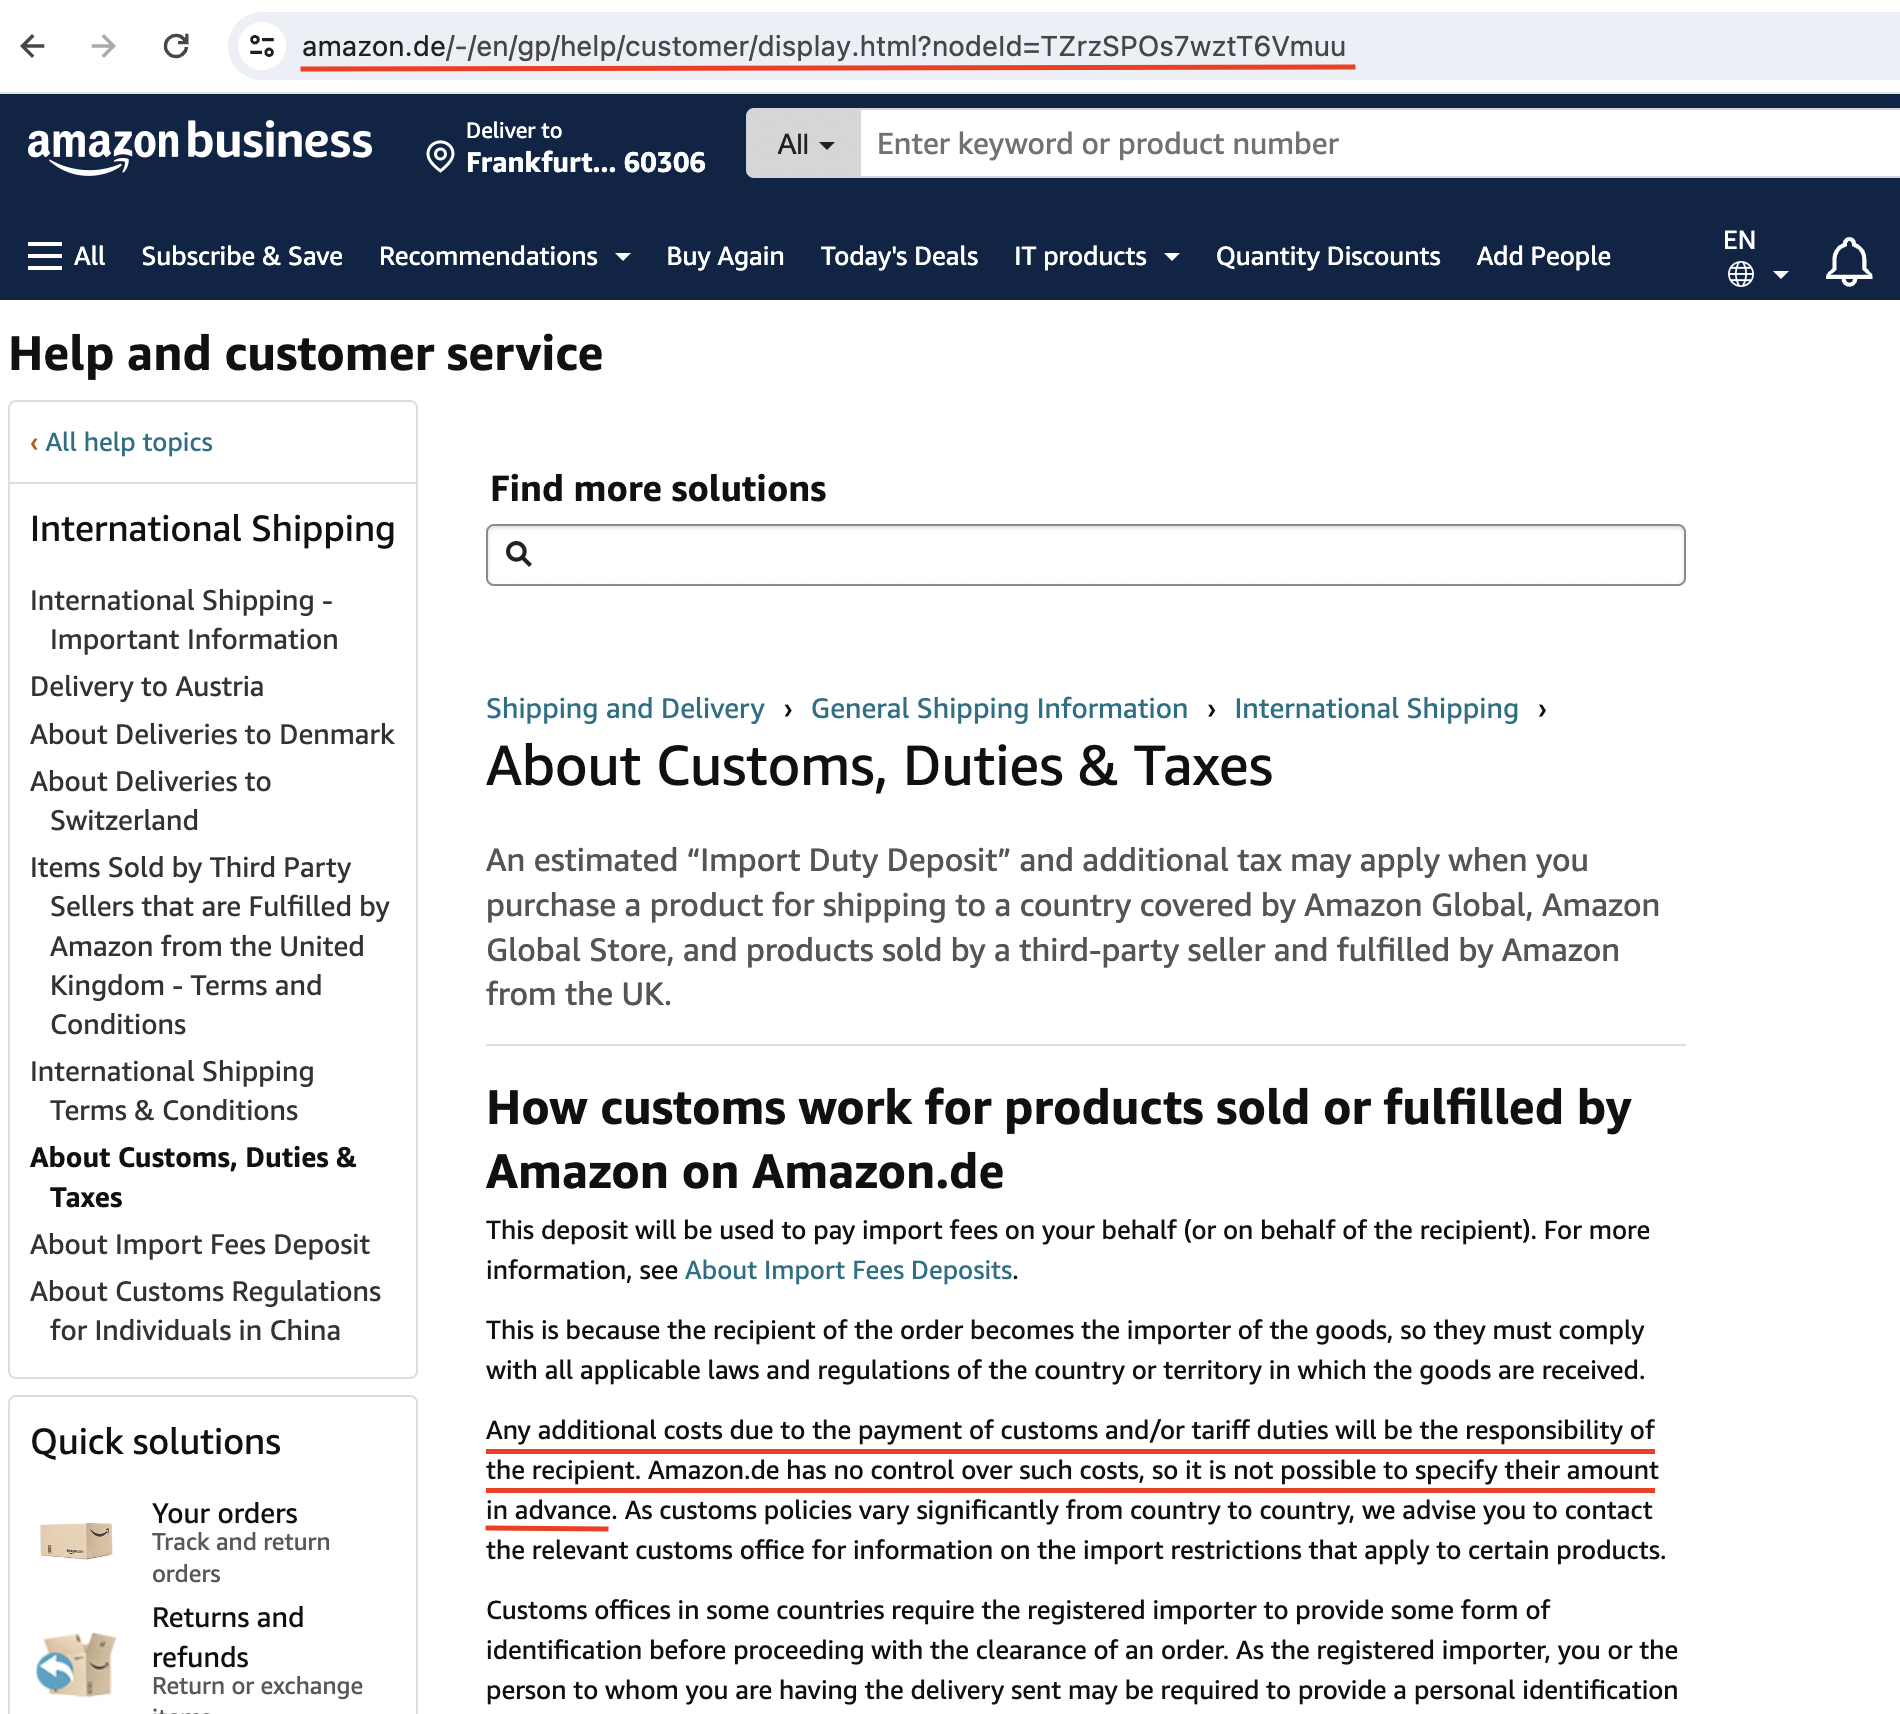
Task: Open Subscribe & Save
Action: [242, 256]
